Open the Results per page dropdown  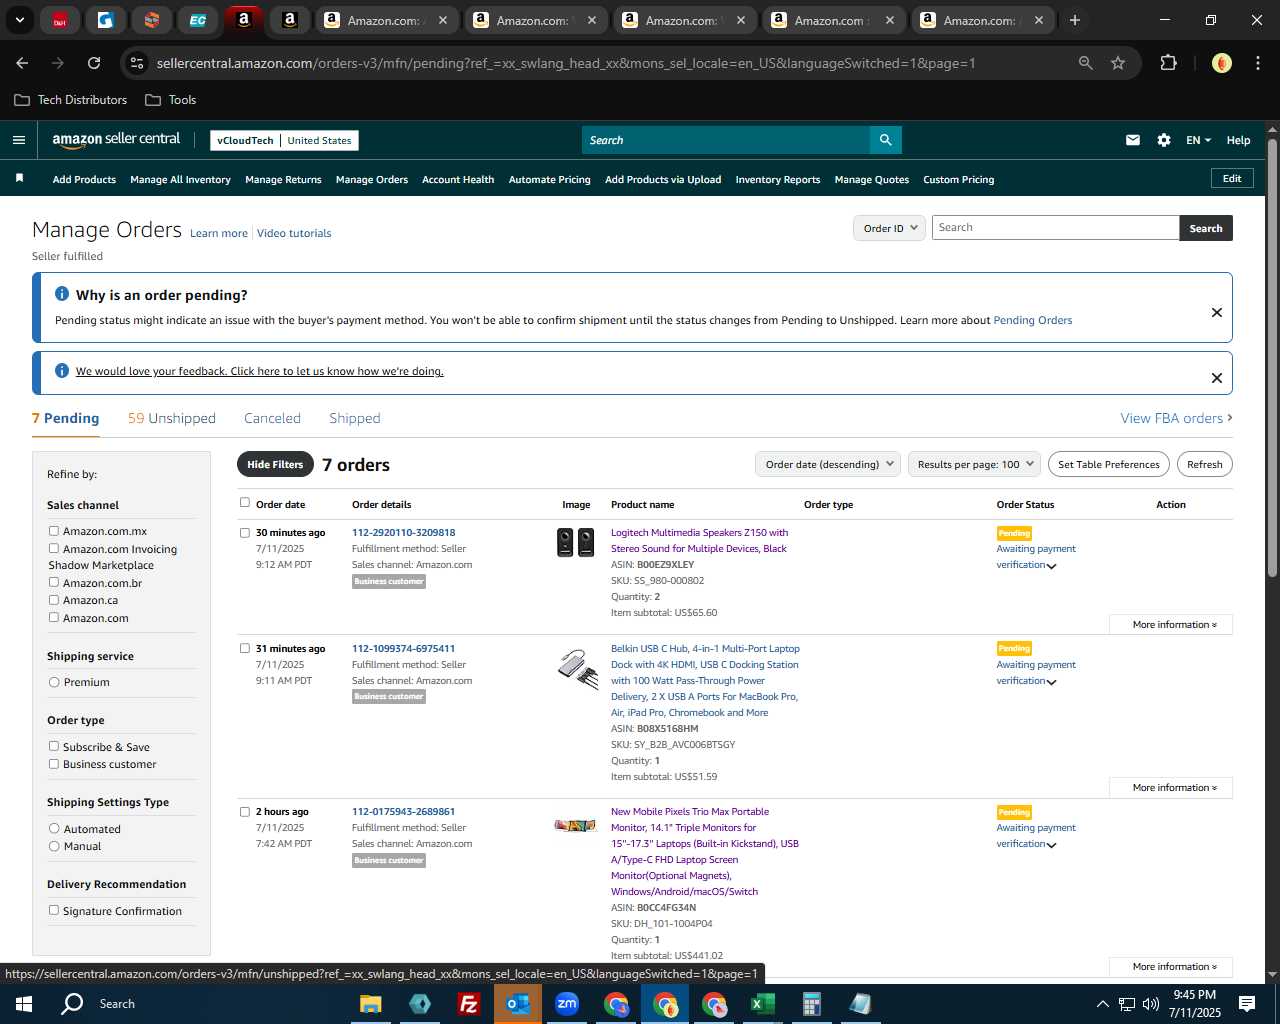click(975, 464)
